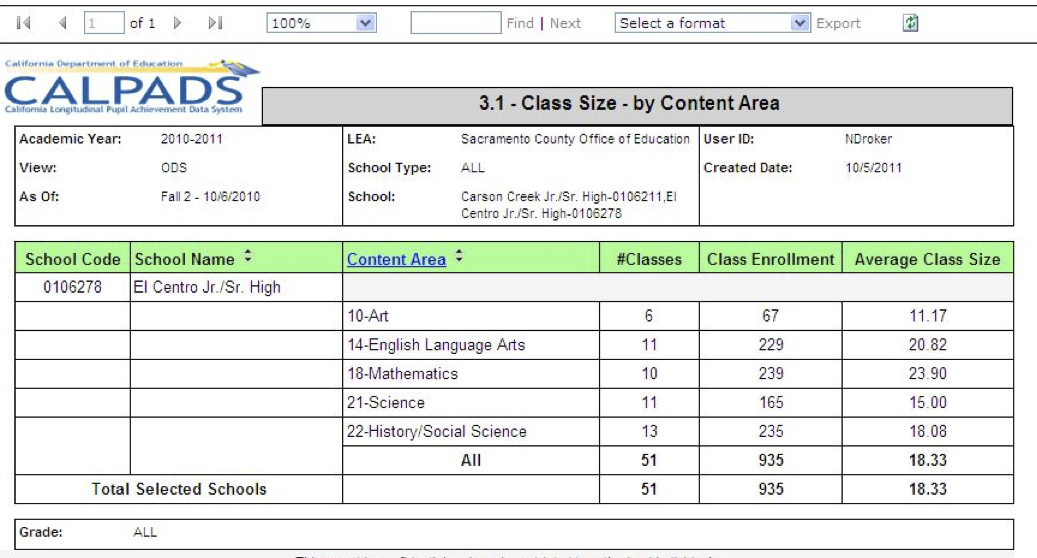Click the Class Enrollment column header

point(770,260)
